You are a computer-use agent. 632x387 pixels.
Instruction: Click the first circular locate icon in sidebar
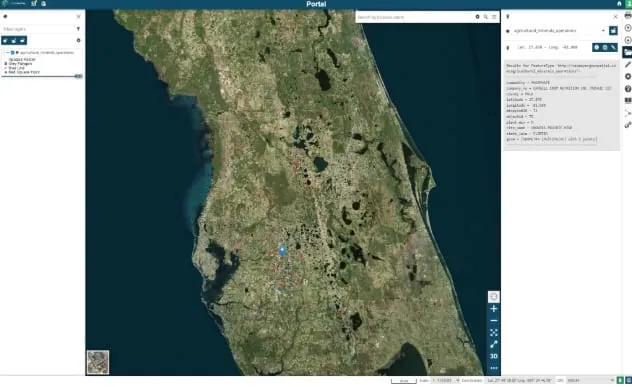pyautogui.click(x=628, y=28)
